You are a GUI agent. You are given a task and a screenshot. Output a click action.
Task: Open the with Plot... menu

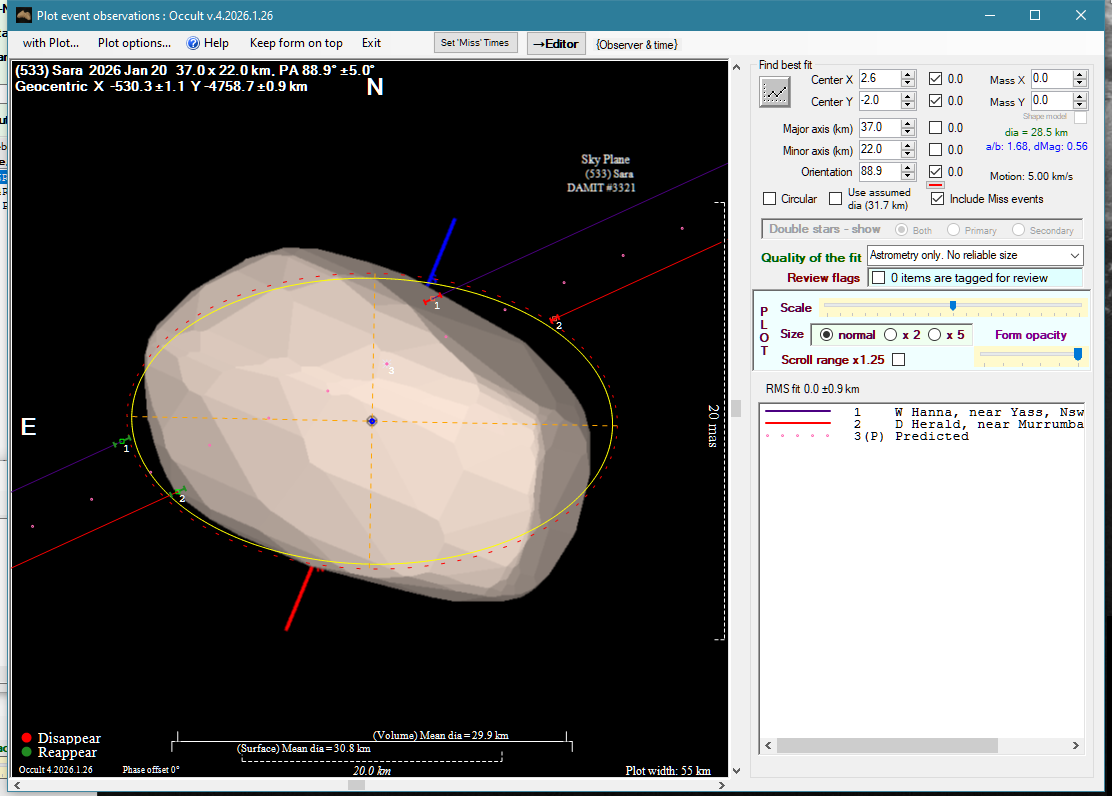[x=50, y=43]
